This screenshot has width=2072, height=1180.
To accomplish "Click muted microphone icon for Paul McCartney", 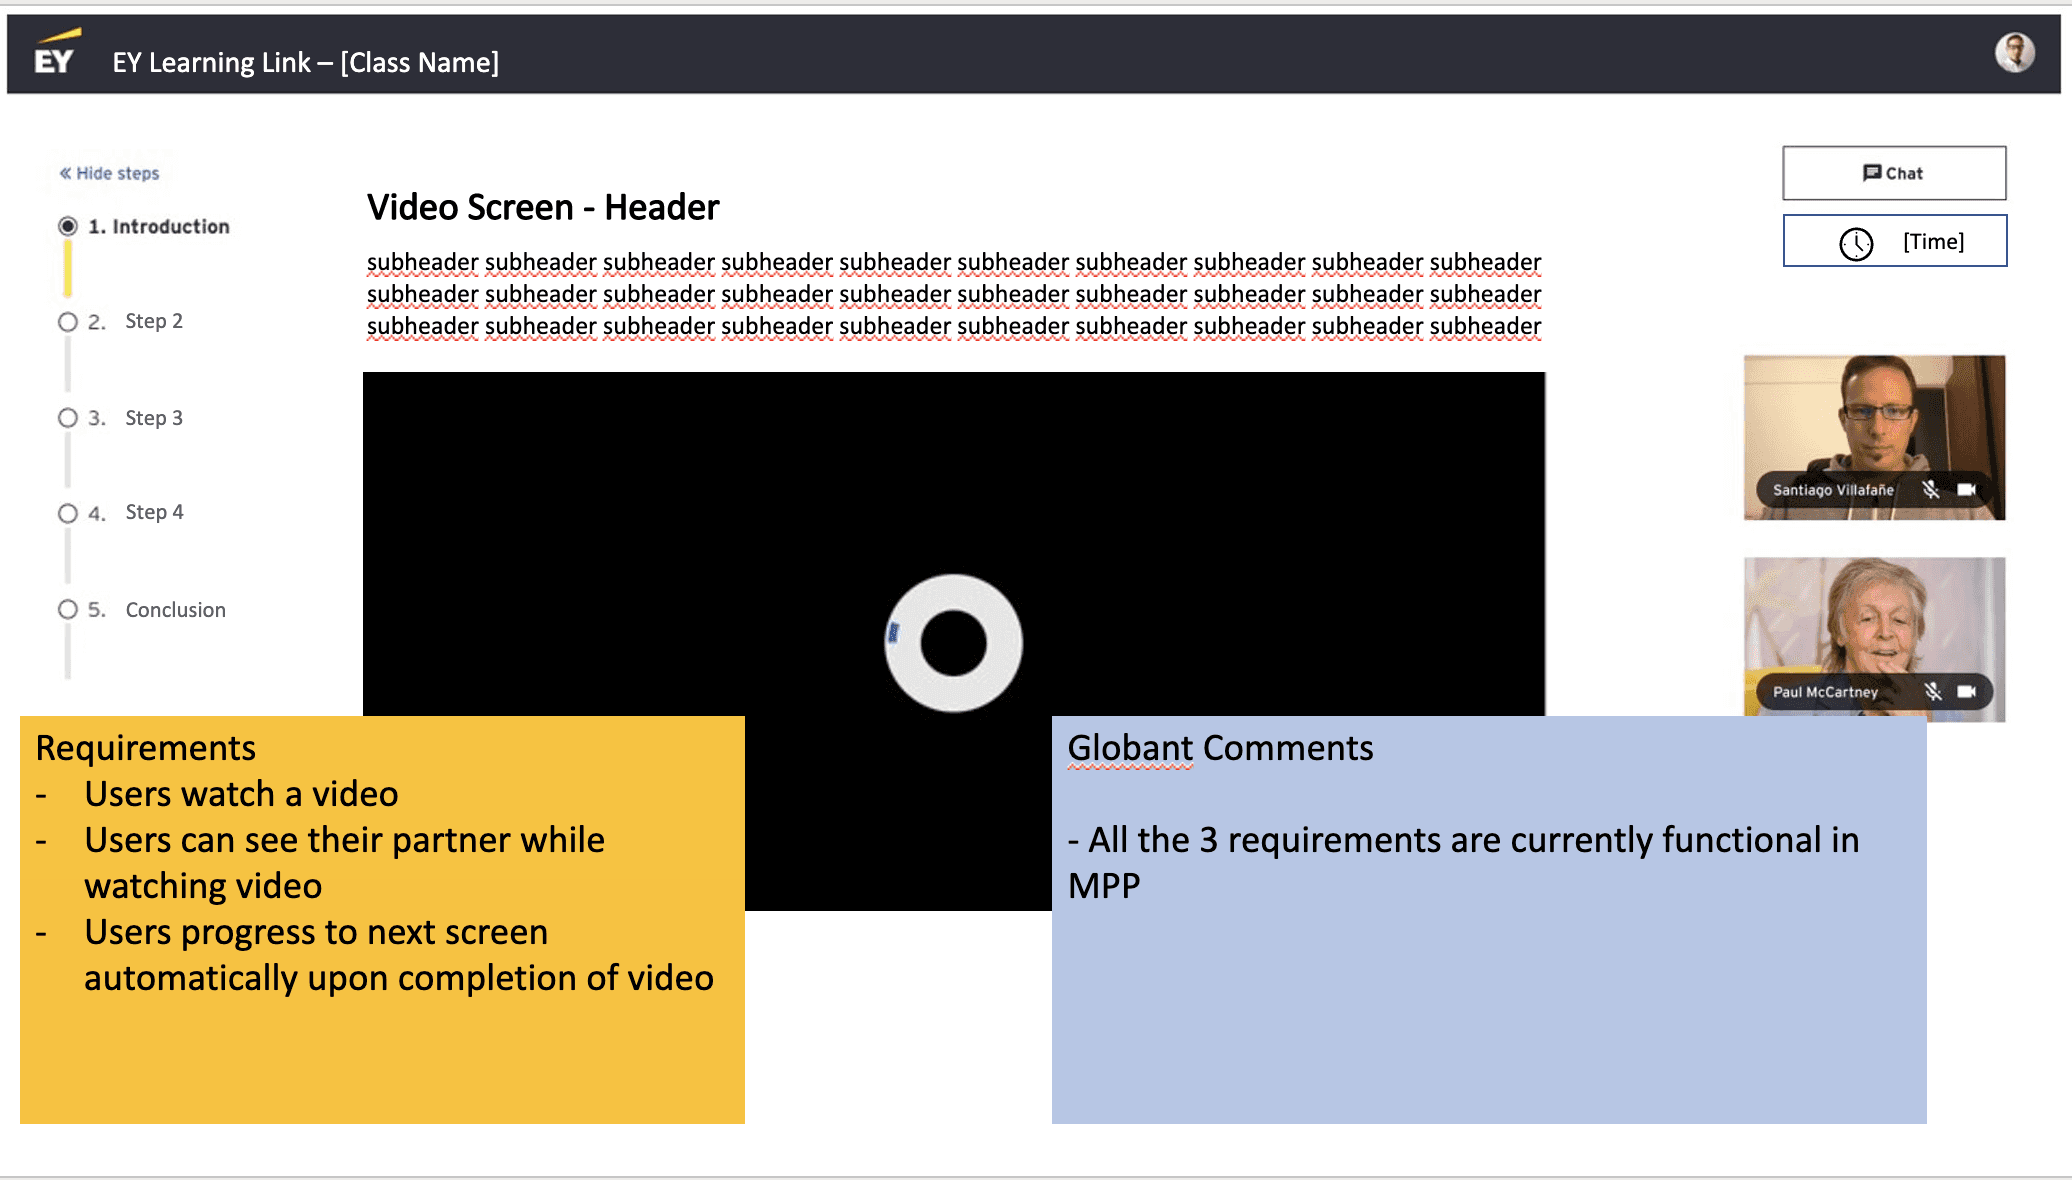I will tap(1933, 691).
